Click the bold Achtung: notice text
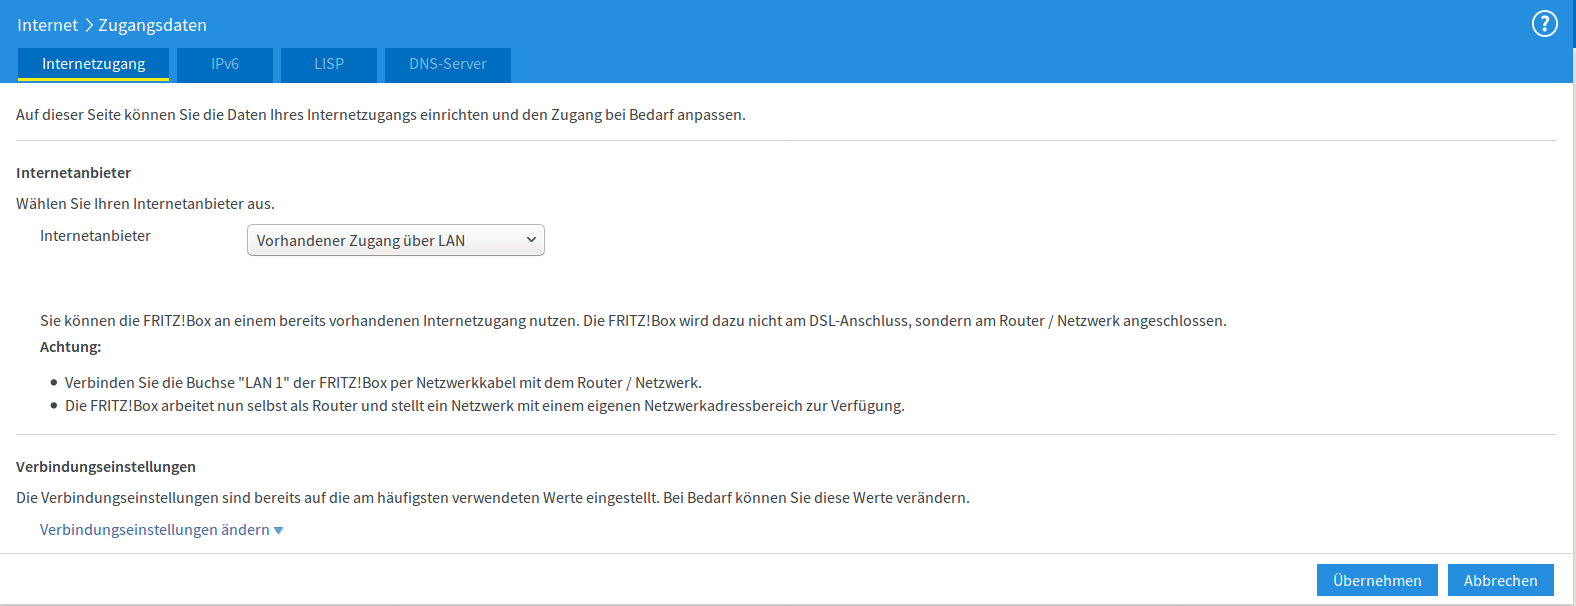Viewport: 1576px width, 606px height. pos(70,347)
